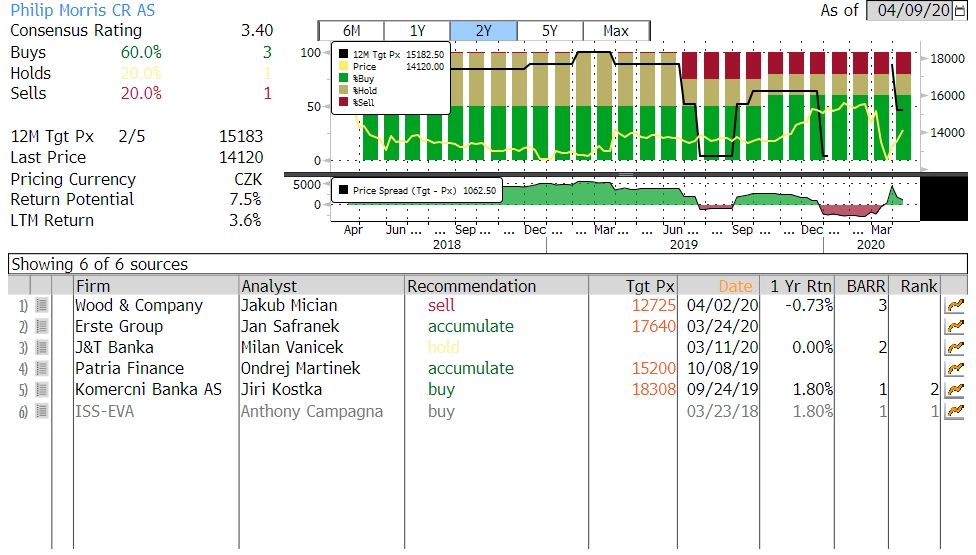Image resolution: width=976 pixels, height=555 pixels.
Task: Sort table by BARR column
Action: (862, 286)
